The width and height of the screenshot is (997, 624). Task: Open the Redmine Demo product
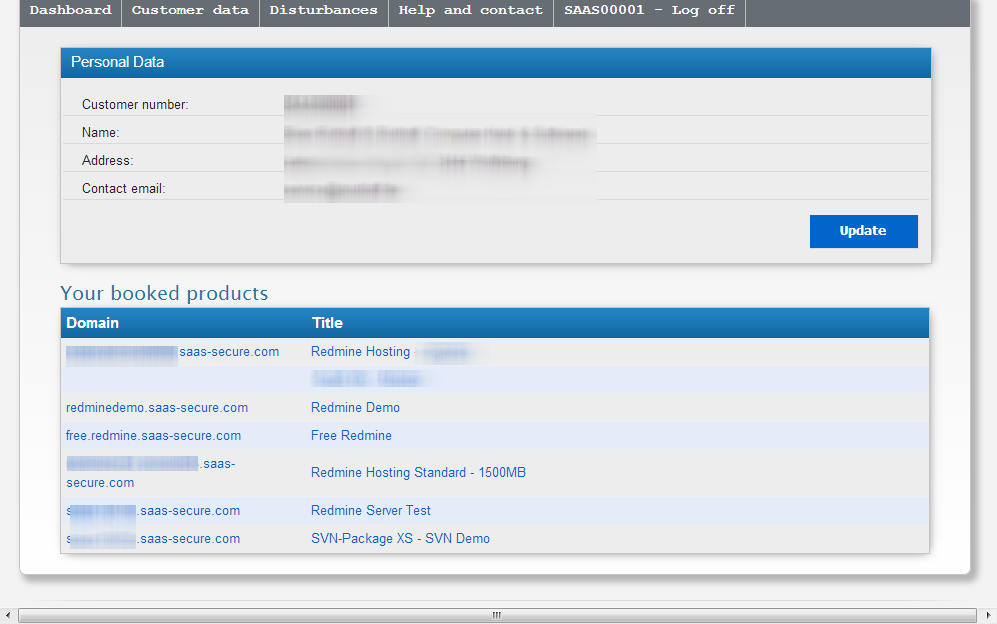point(355,407)
